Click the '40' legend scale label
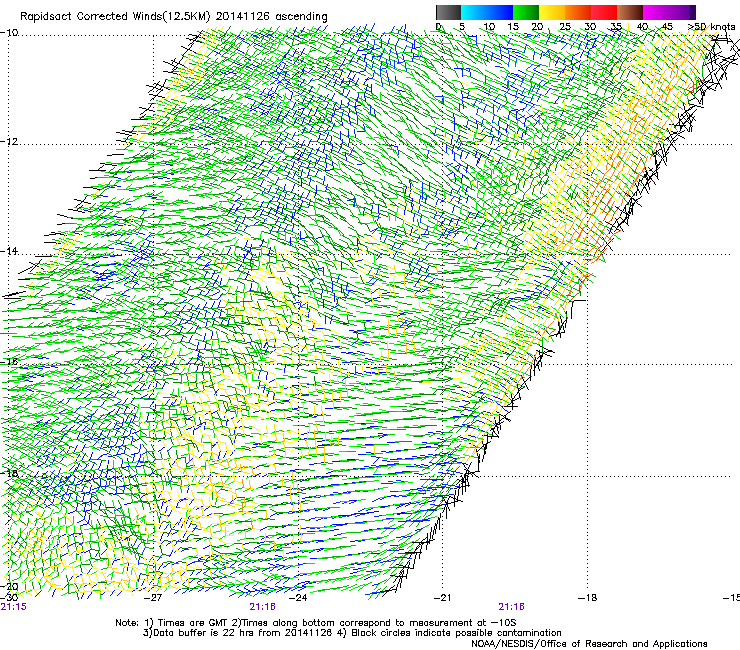This screenshot has height=650, width=740. (642, 27)
